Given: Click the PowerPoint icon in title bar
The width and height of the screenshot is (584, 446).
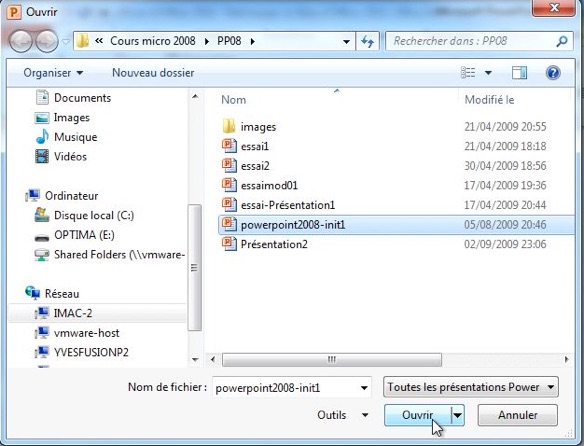Looking at the screenshot, I should click(14, 12).
